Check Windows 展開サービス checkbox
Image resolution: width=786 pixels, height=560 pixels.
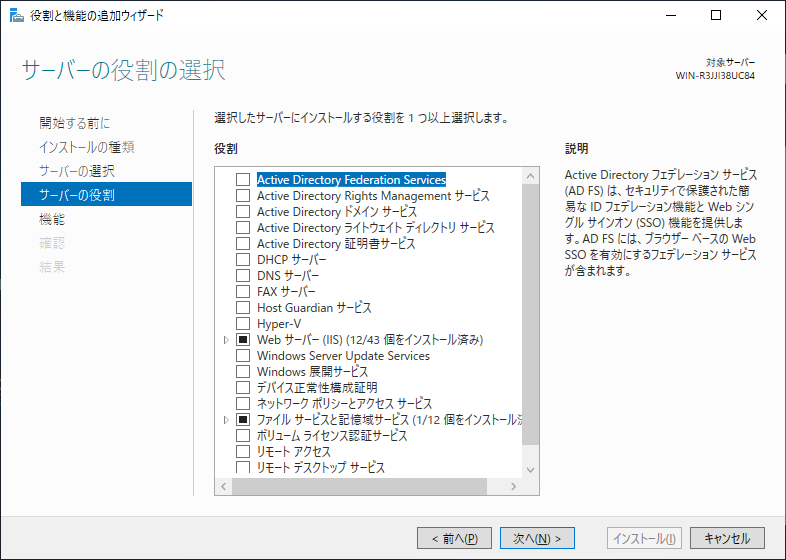point(243,372)
